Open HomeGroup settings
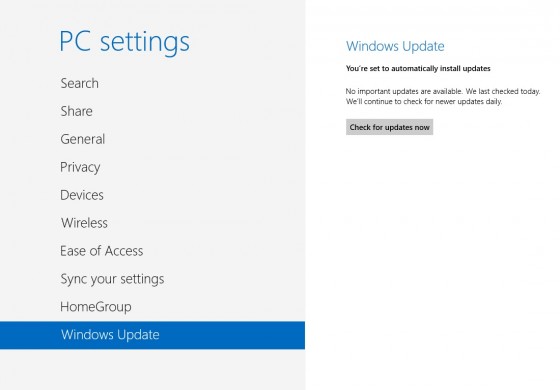This screenshot has height=390, width=560. [x=96, y=306]
